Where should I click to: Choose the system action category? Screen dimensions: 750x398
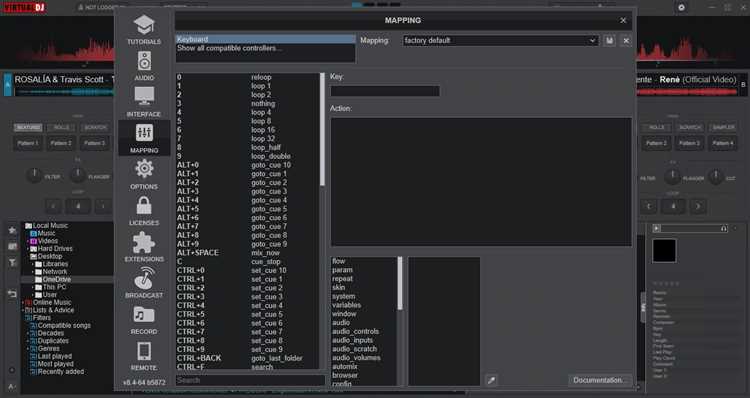pos(343,296)
